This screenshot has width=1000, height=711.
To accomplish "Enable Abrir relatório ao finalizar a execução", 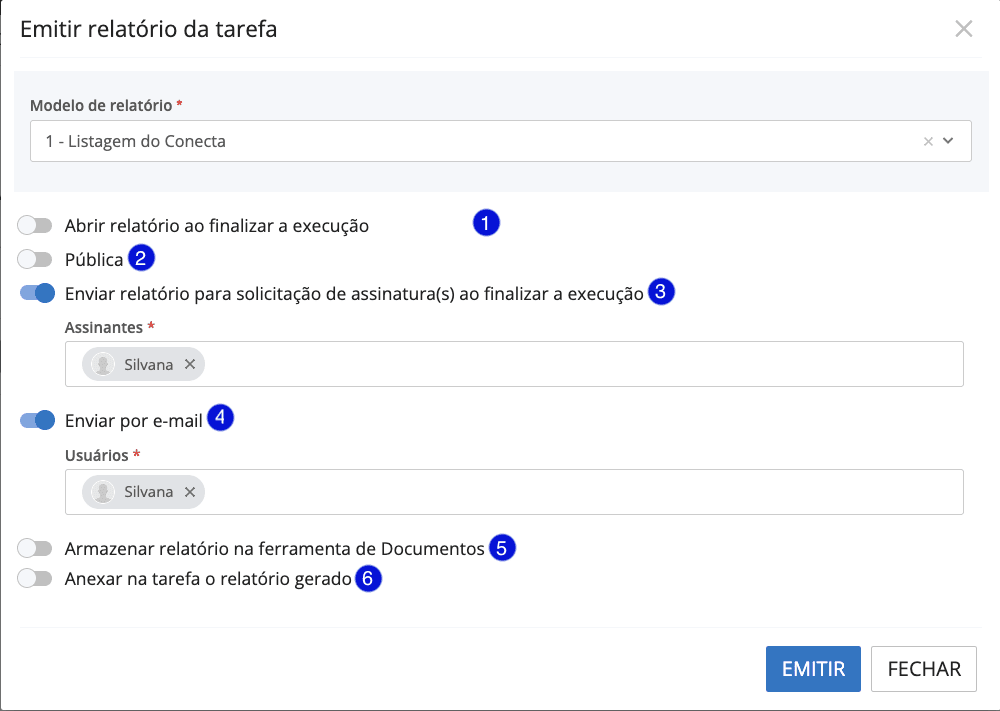I will point(35,226).
